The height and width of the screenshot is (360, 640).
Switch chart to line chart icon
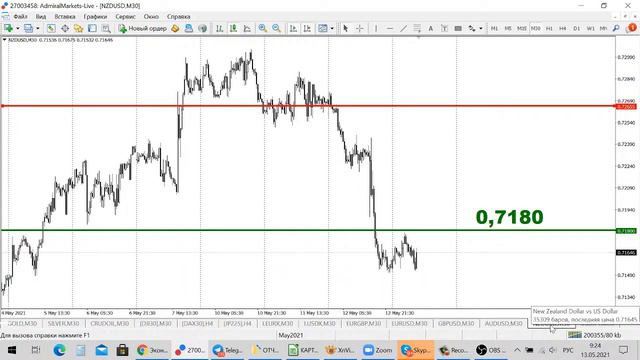click(247, 28)
